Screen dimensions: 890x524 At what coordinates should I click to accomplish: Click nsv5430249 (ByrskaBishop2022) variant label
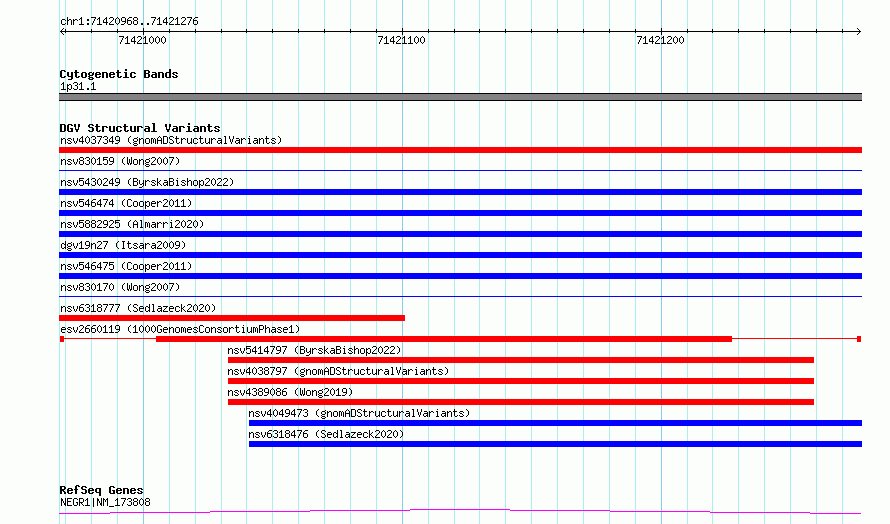click(x=147, y=182)
